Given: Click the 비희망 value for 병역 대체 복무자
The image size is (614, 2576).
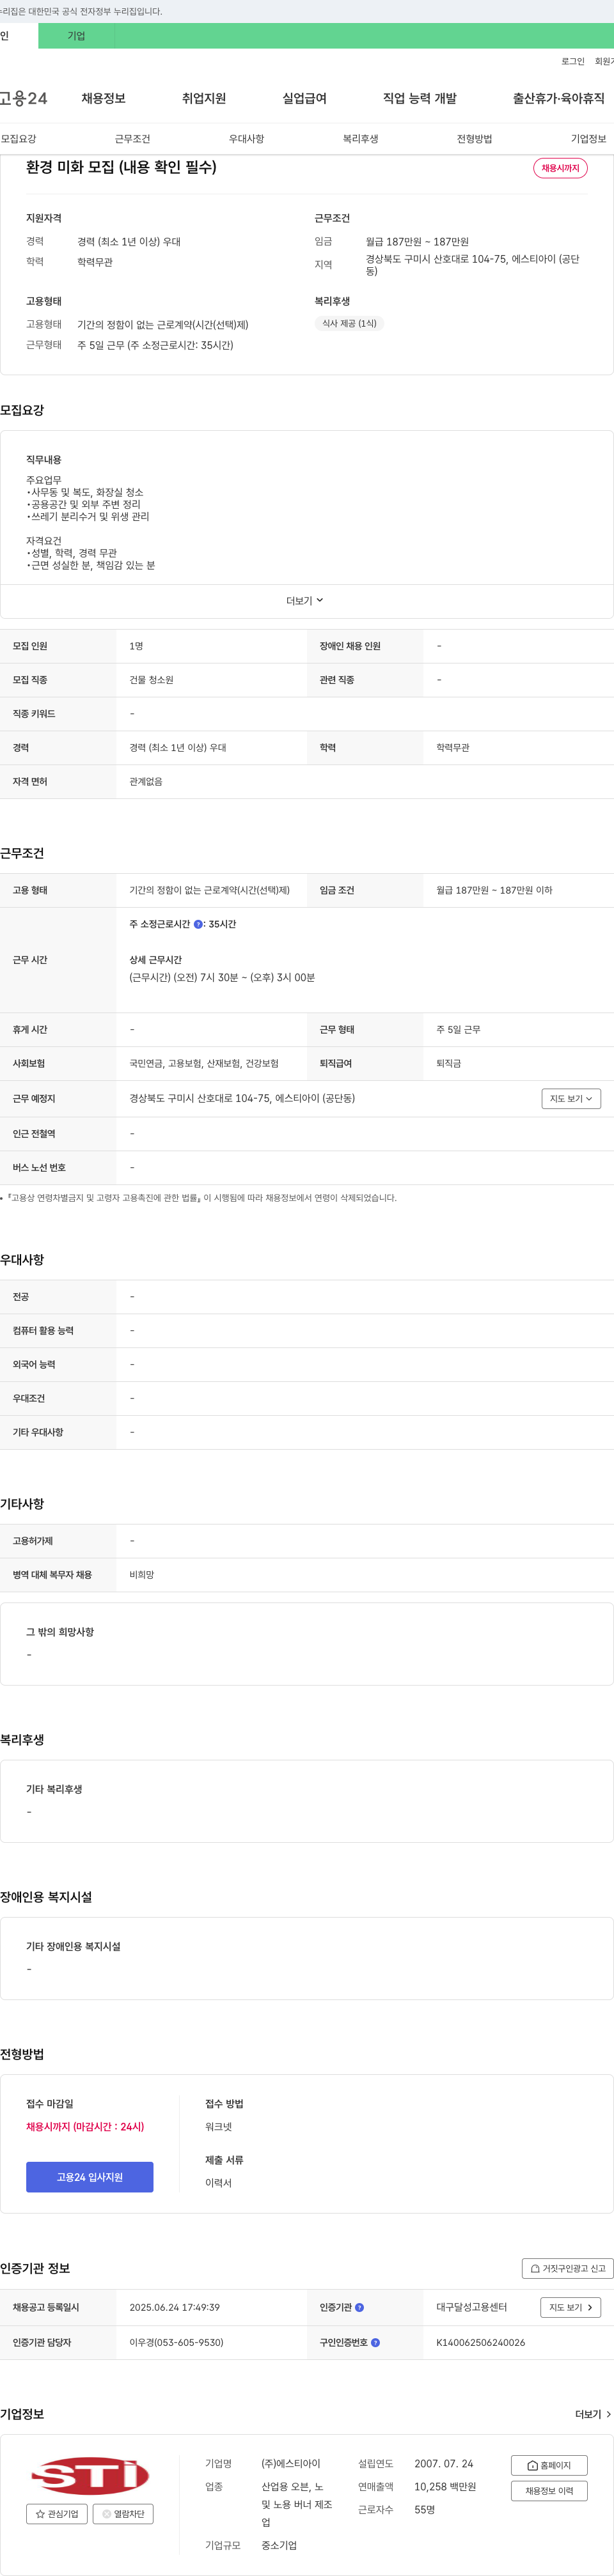Looking at the screenshot, I should click(142, 1575).
